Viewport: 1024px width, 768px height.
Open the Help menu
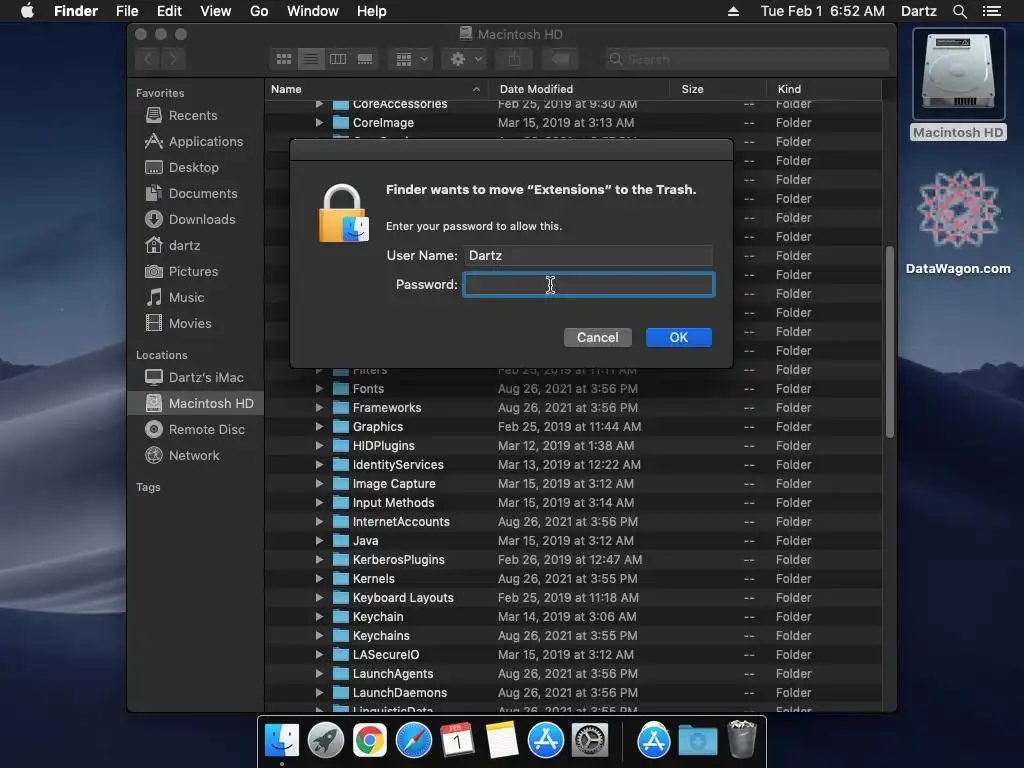372,11
